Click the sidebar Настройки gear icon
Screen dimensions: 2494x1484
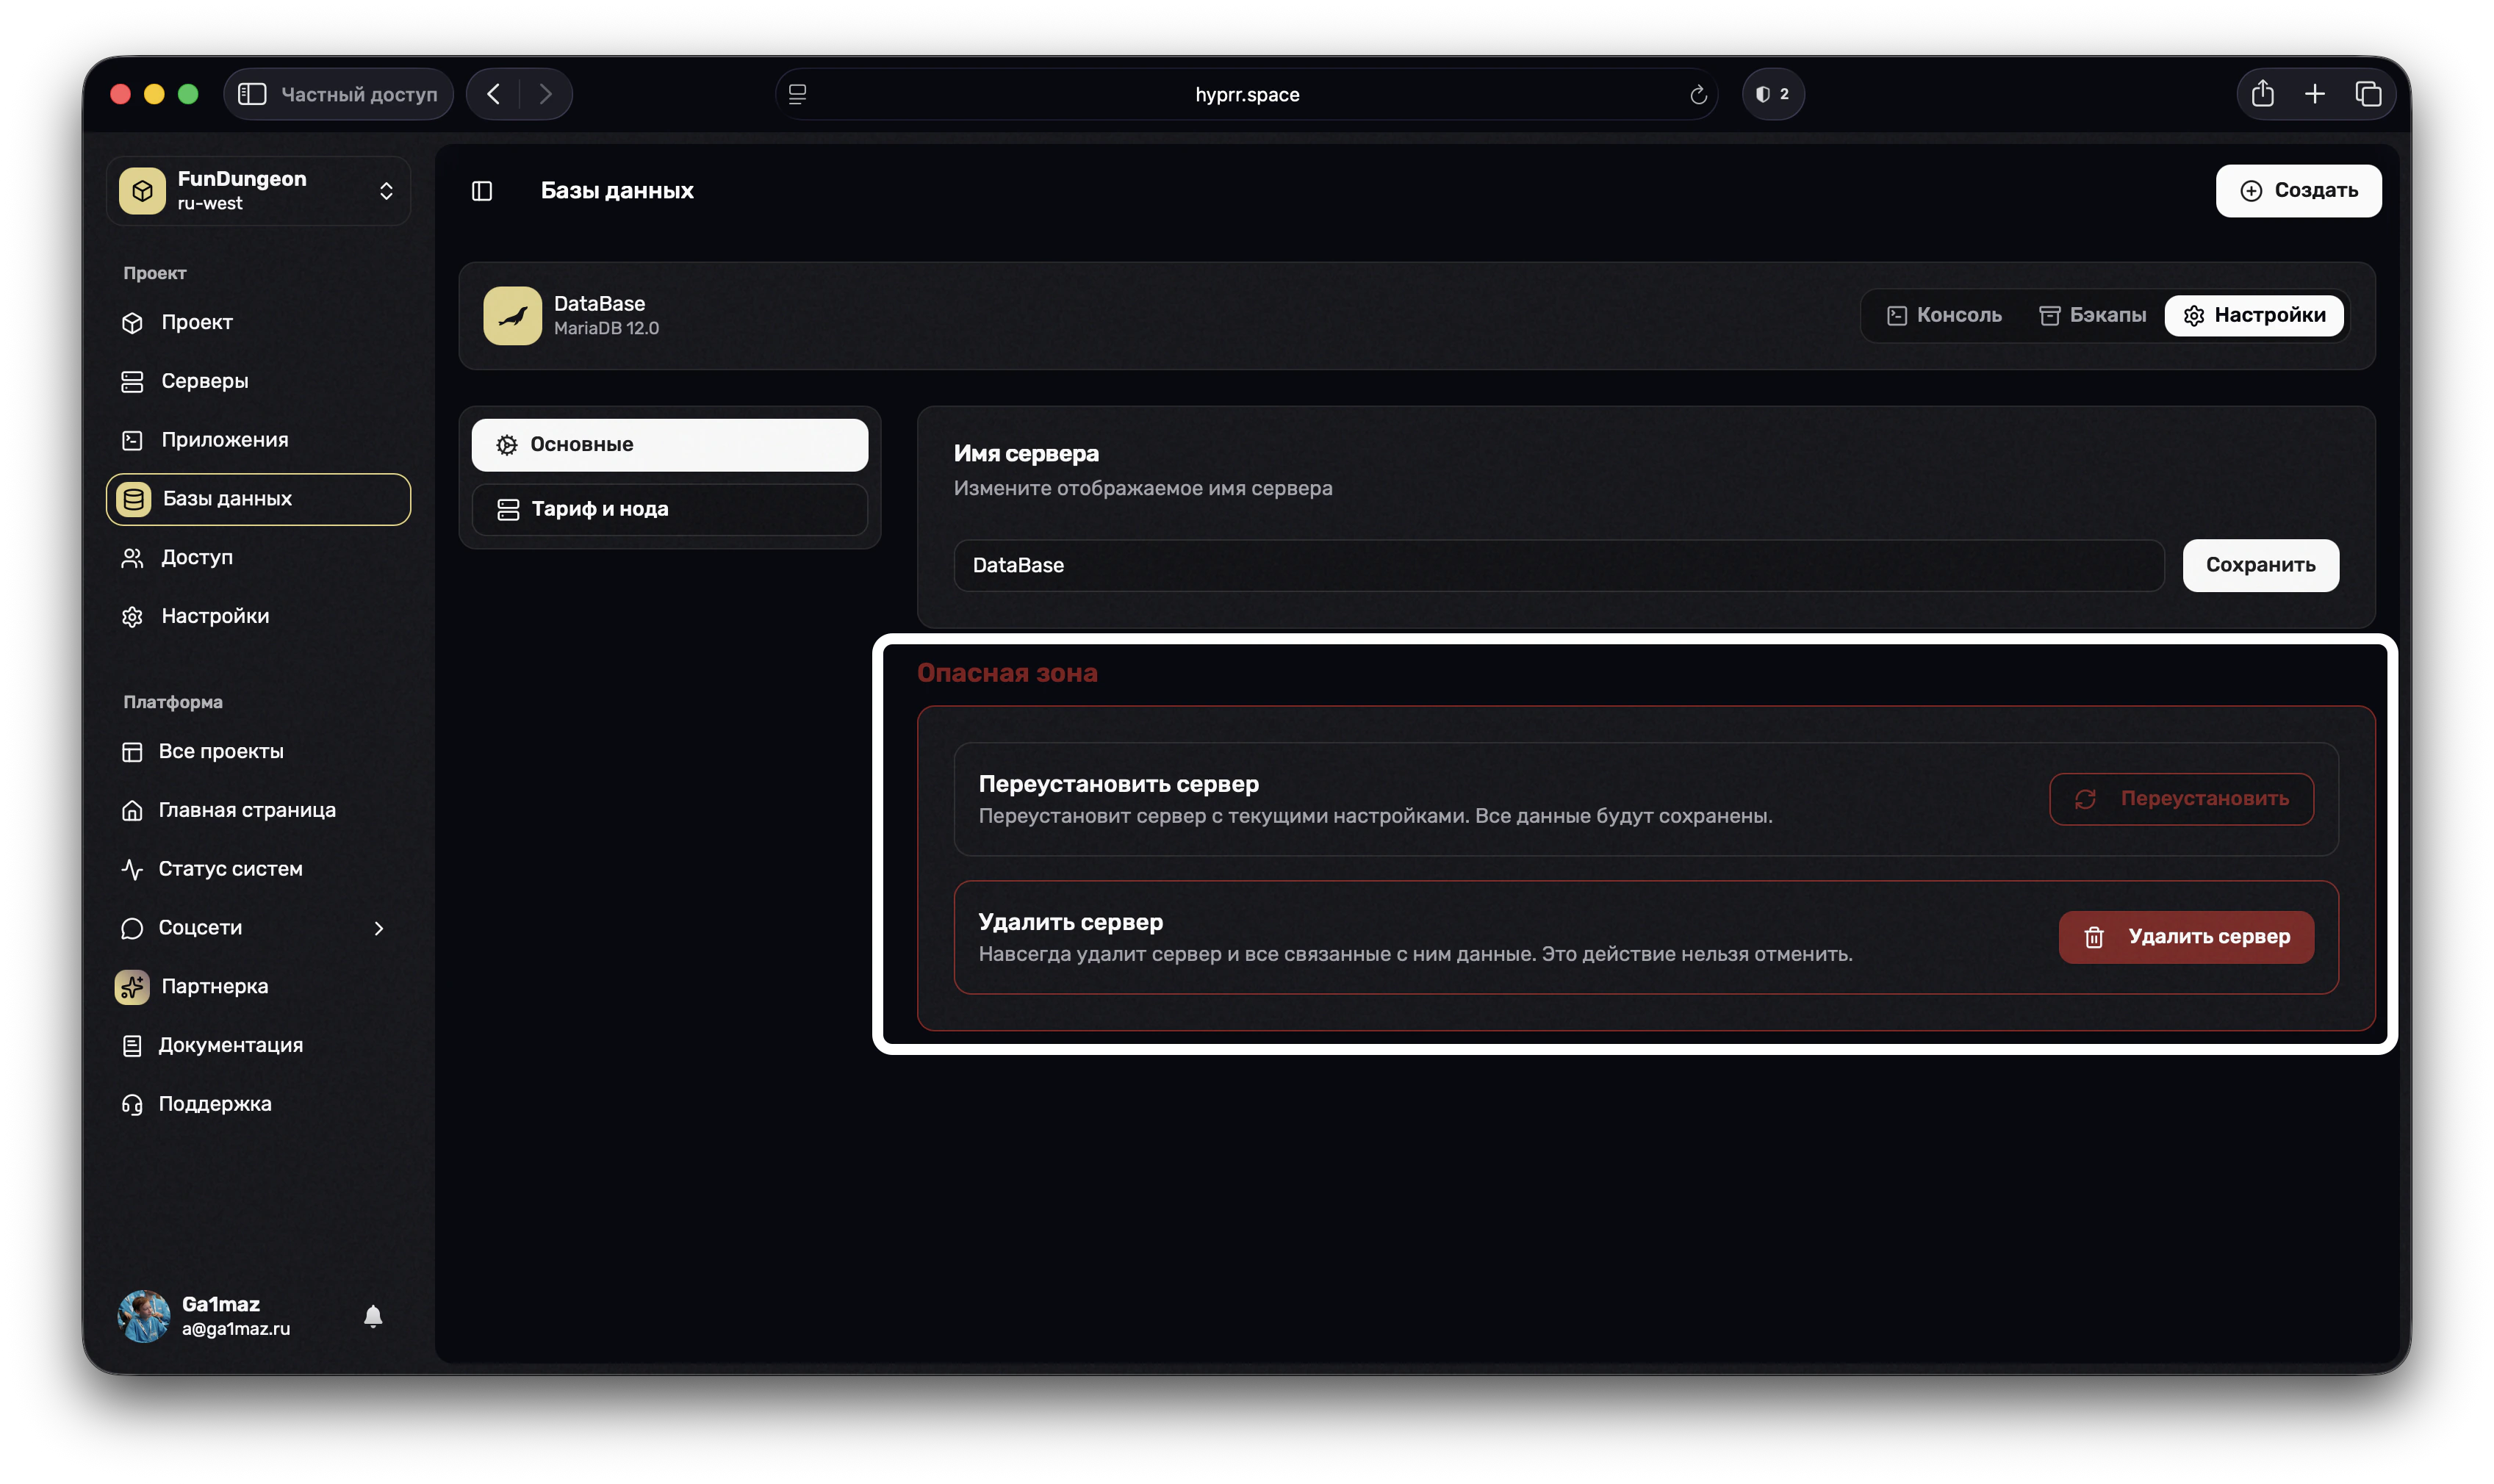tap(132, 617)
